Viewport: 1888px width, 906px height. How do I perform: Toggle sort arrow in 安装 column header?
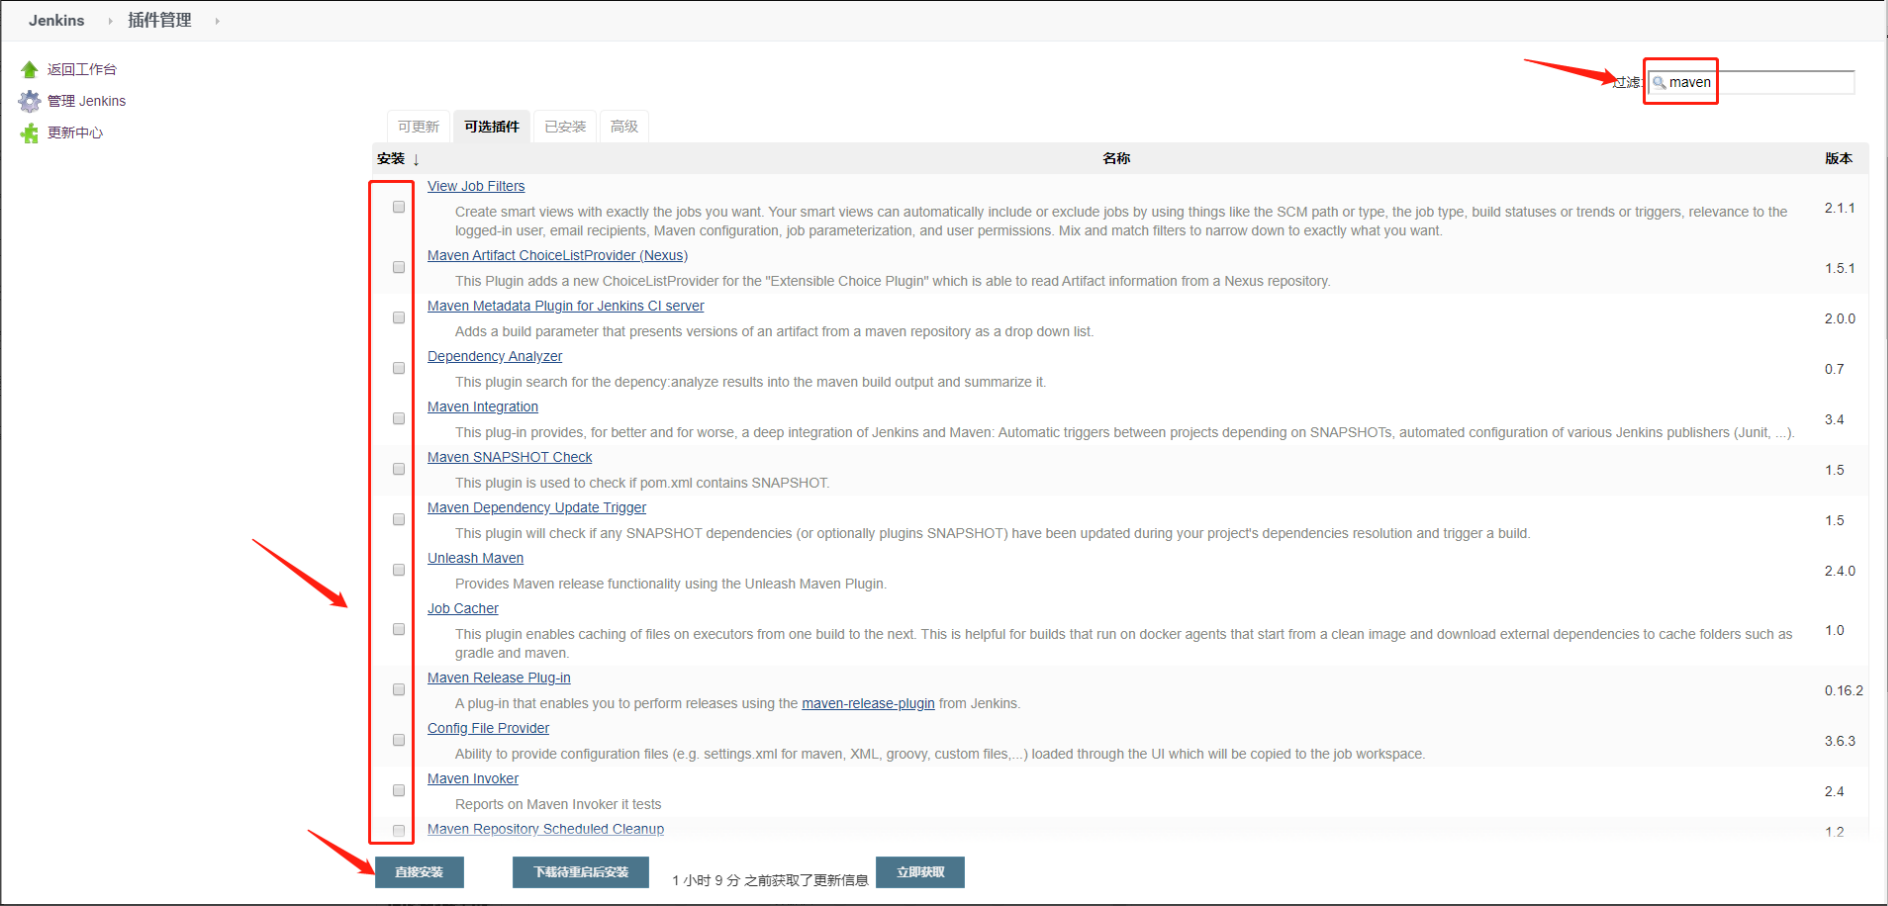416,159
